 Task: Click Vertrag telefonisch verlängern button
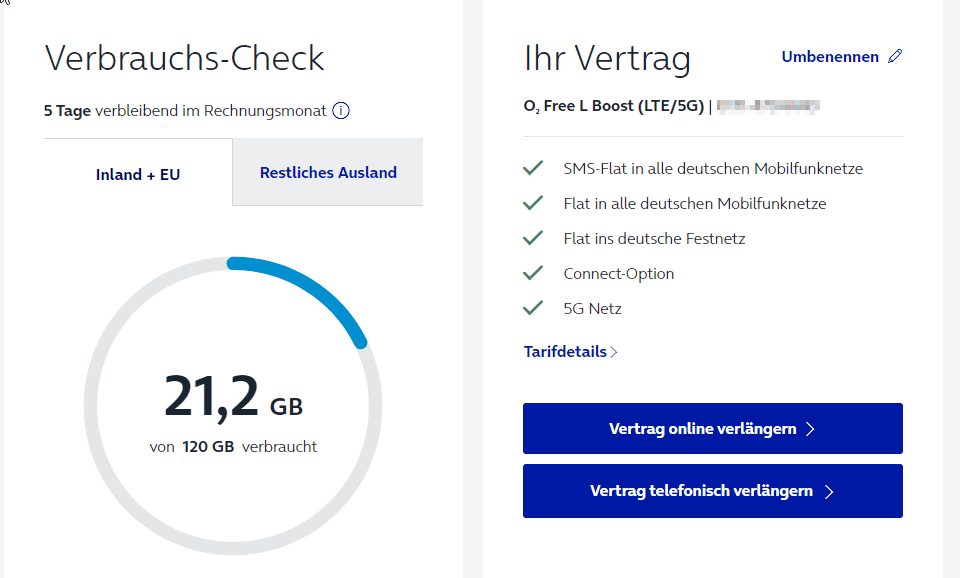point(713,491)
